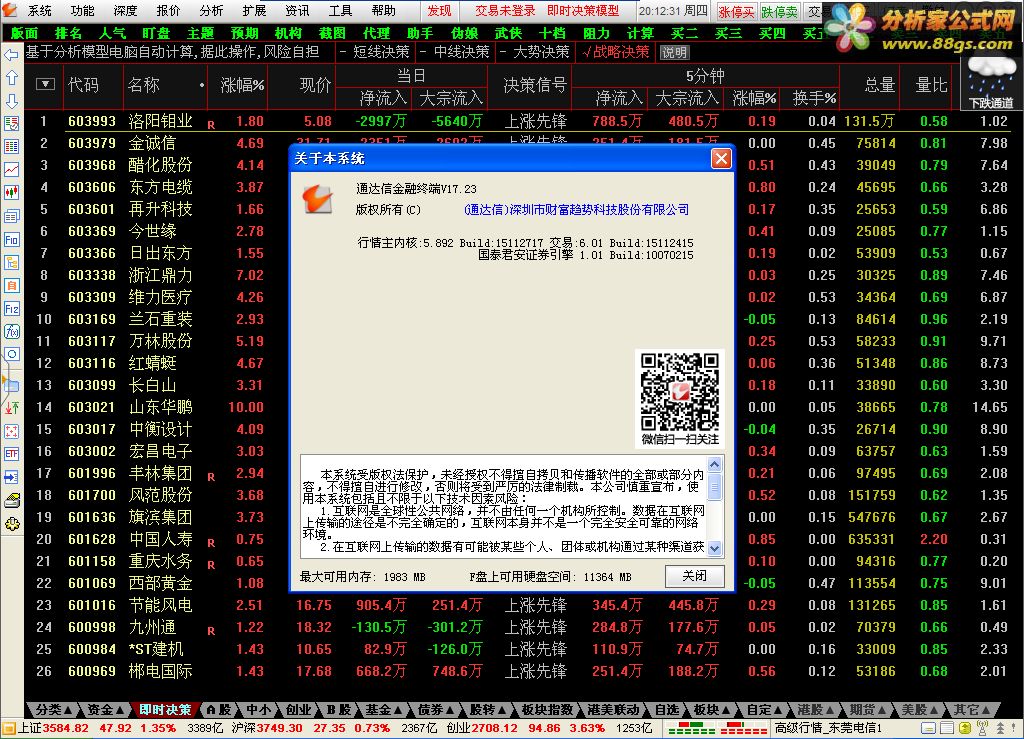Image resolution: width=1024 pixels, height=739 pixels.
Task: Select the 战略决策 checked option
Action: click(615, 52)
